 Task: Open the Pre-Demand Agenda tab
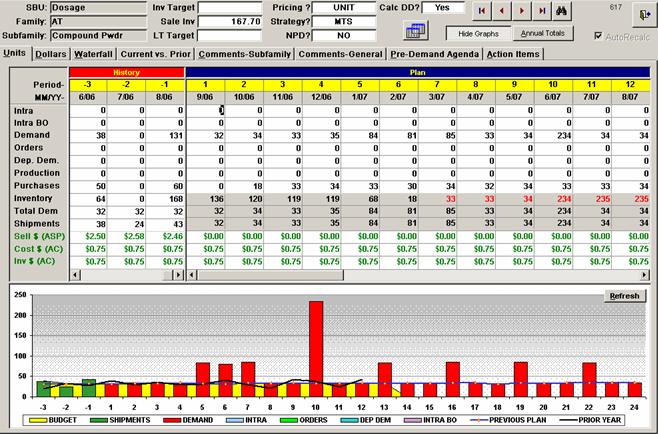[434, 54]
